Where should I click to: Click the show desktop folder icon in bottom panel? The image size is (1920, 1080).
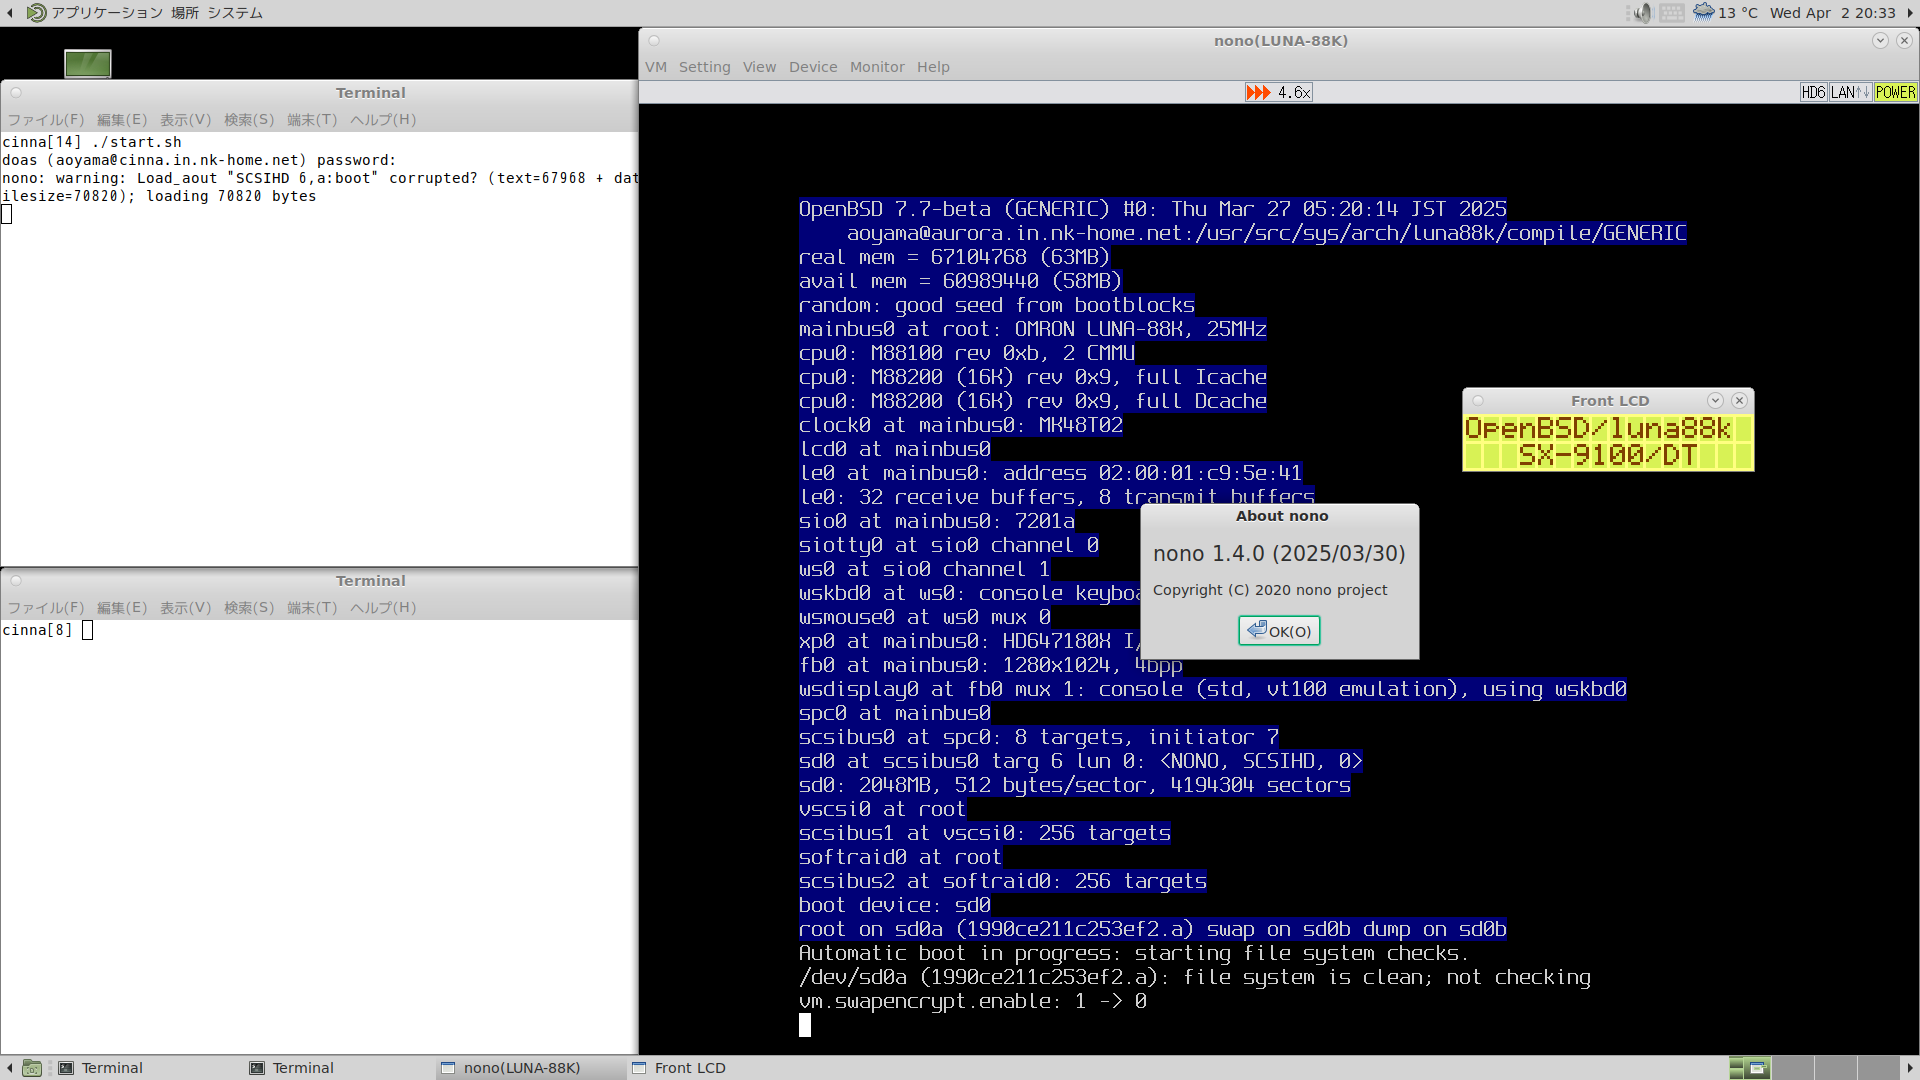click(x=32, y=1068)
